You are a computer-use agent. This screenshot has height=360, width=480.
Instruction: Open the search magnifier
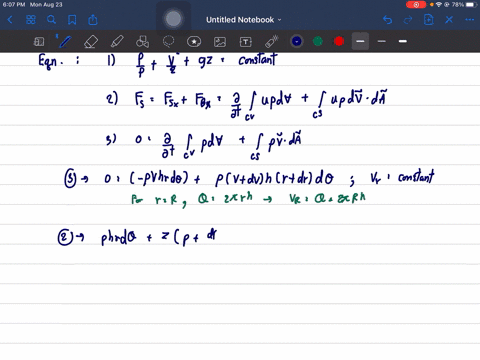click(51, 20)
